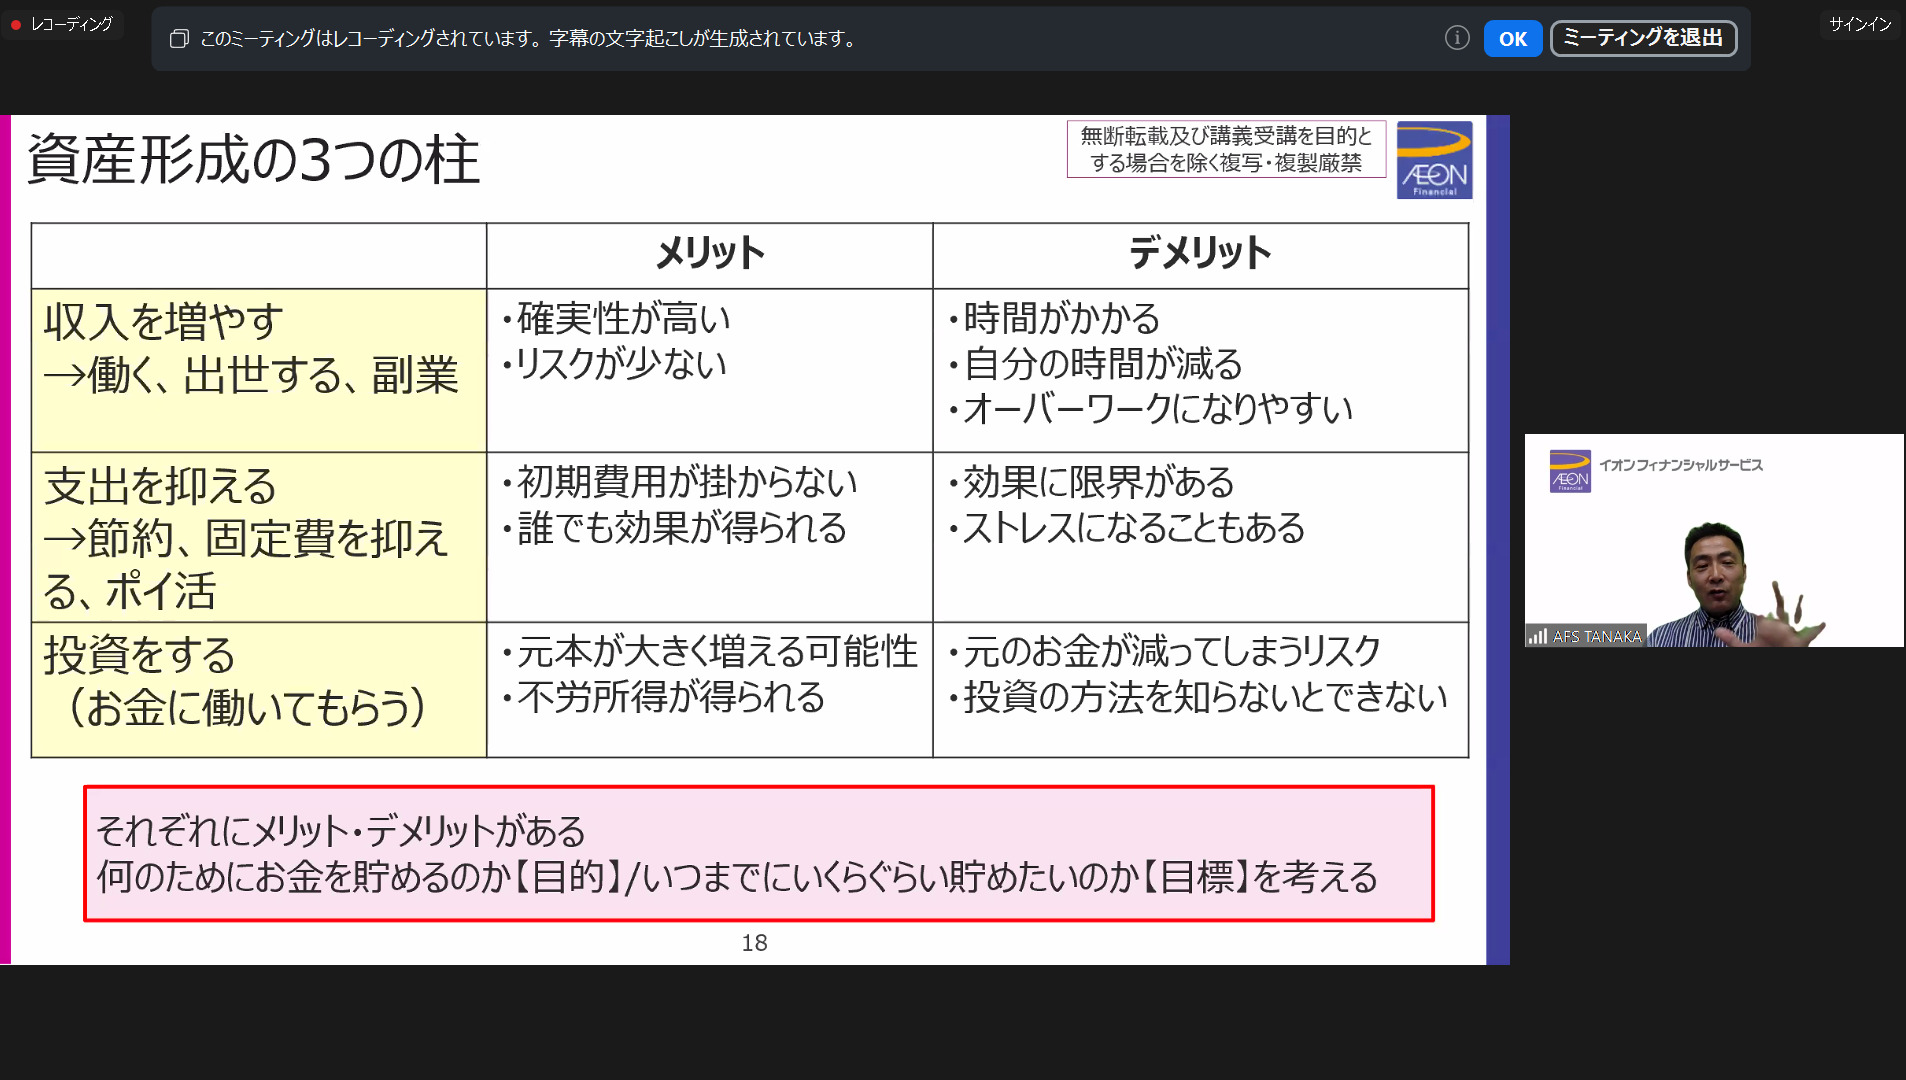Screen dimensions: 1906x1080
Task: Click the slide title 資産形成の3つの柱
Action: tap(254, 160)
